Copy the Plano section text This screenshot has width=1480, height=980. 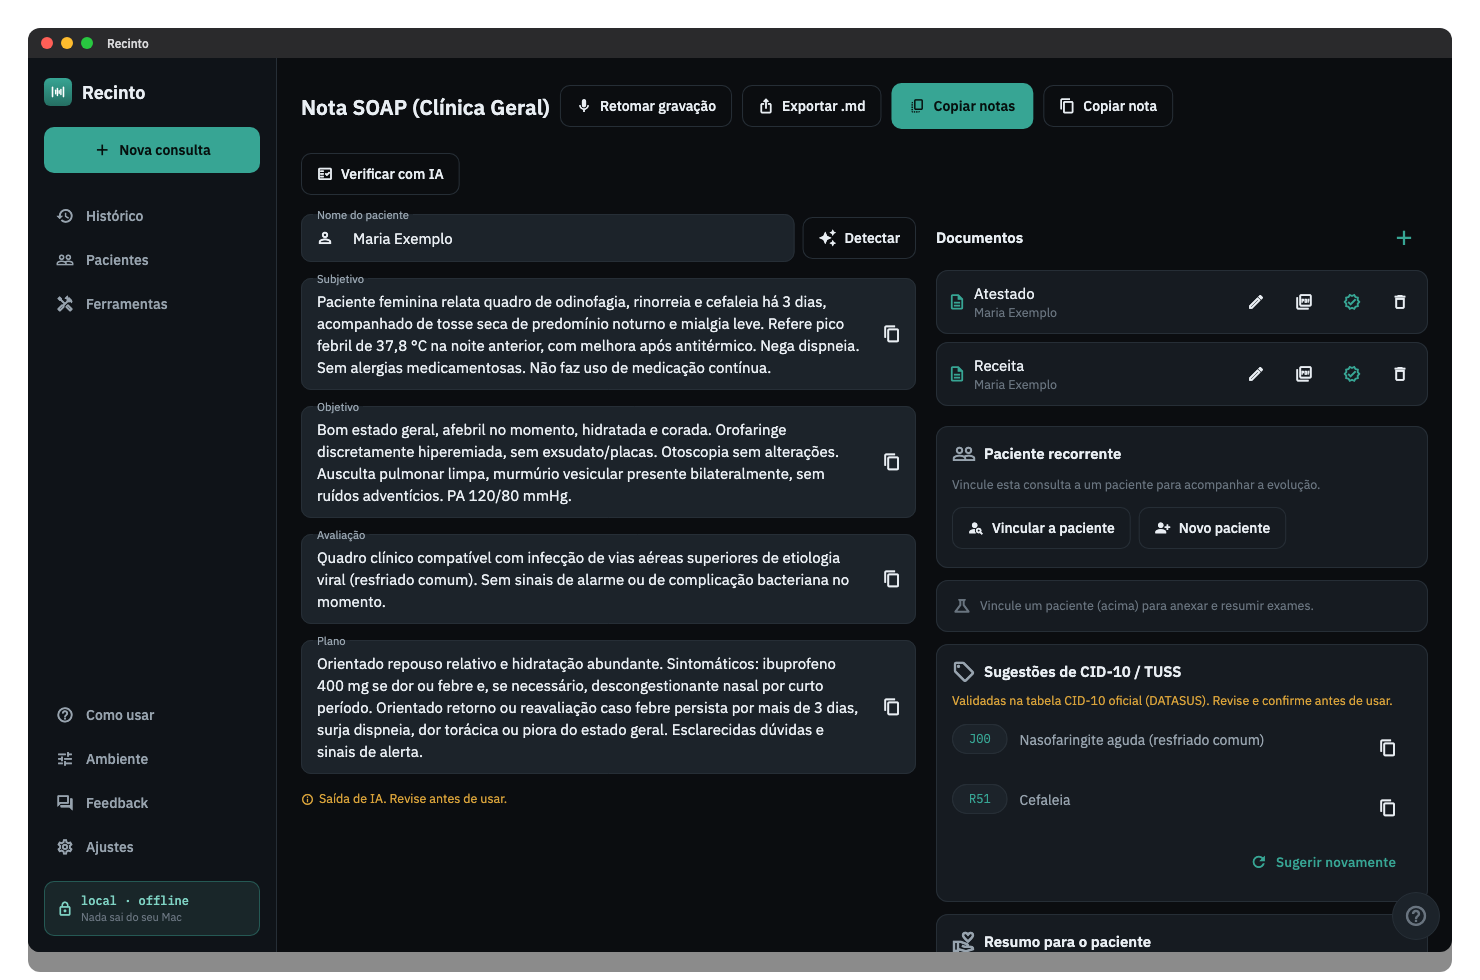pos(891,707)
